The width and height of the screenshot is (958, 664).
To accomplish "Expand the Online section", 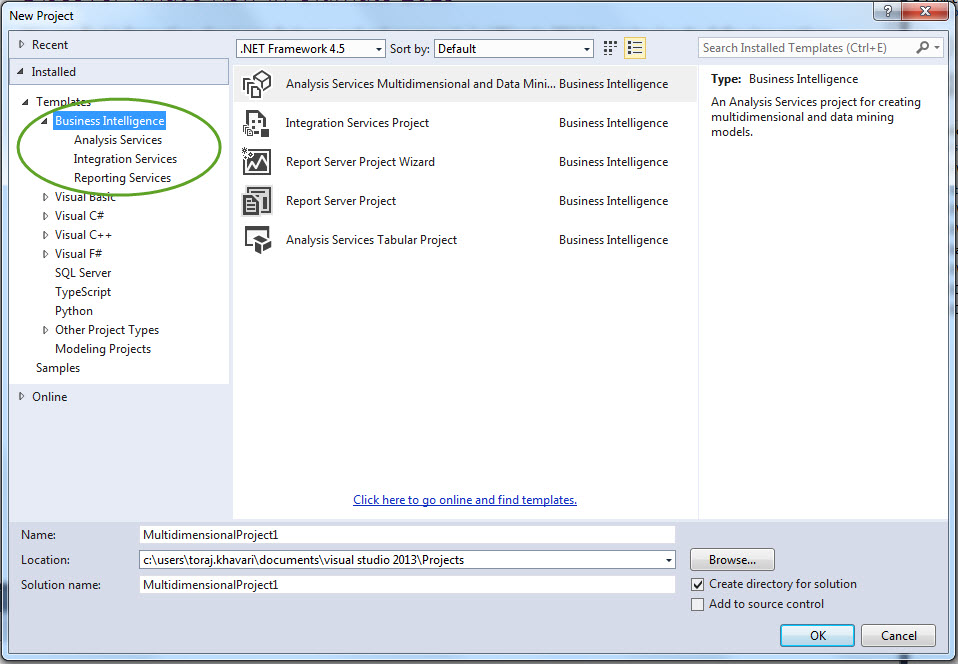I will click(21, 396).
